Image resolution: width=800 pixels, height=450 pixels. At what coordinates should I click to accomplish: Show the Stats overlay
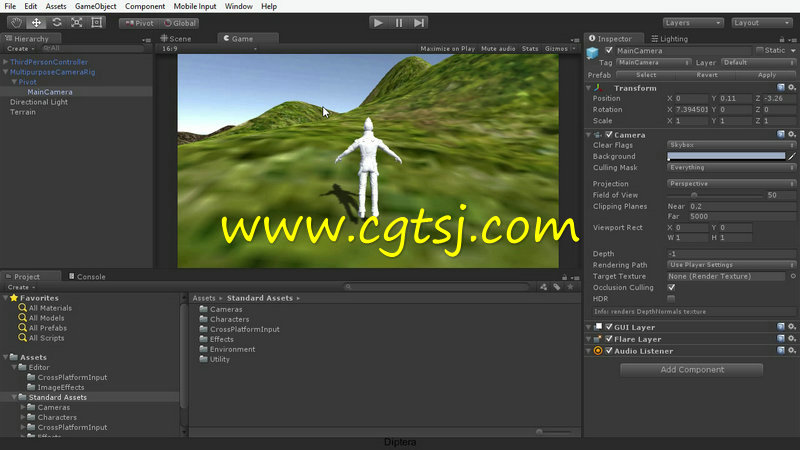click(530, 48)
